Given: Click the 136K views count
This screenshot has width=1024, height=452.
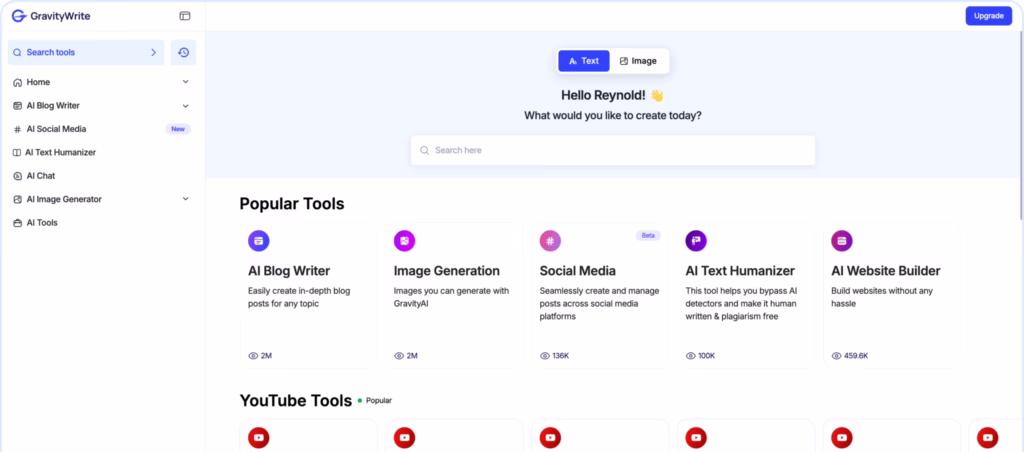Looking at the screenshot, I should coord(560,356).
